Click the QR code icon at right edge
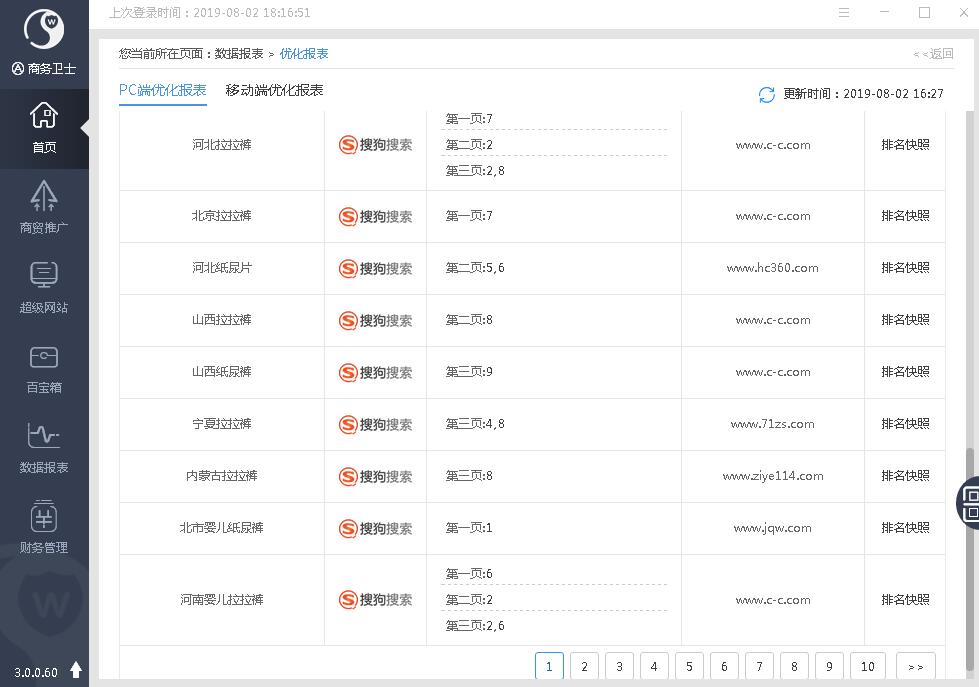The height and width of the screenshot is (687, 979). point(970,502)
